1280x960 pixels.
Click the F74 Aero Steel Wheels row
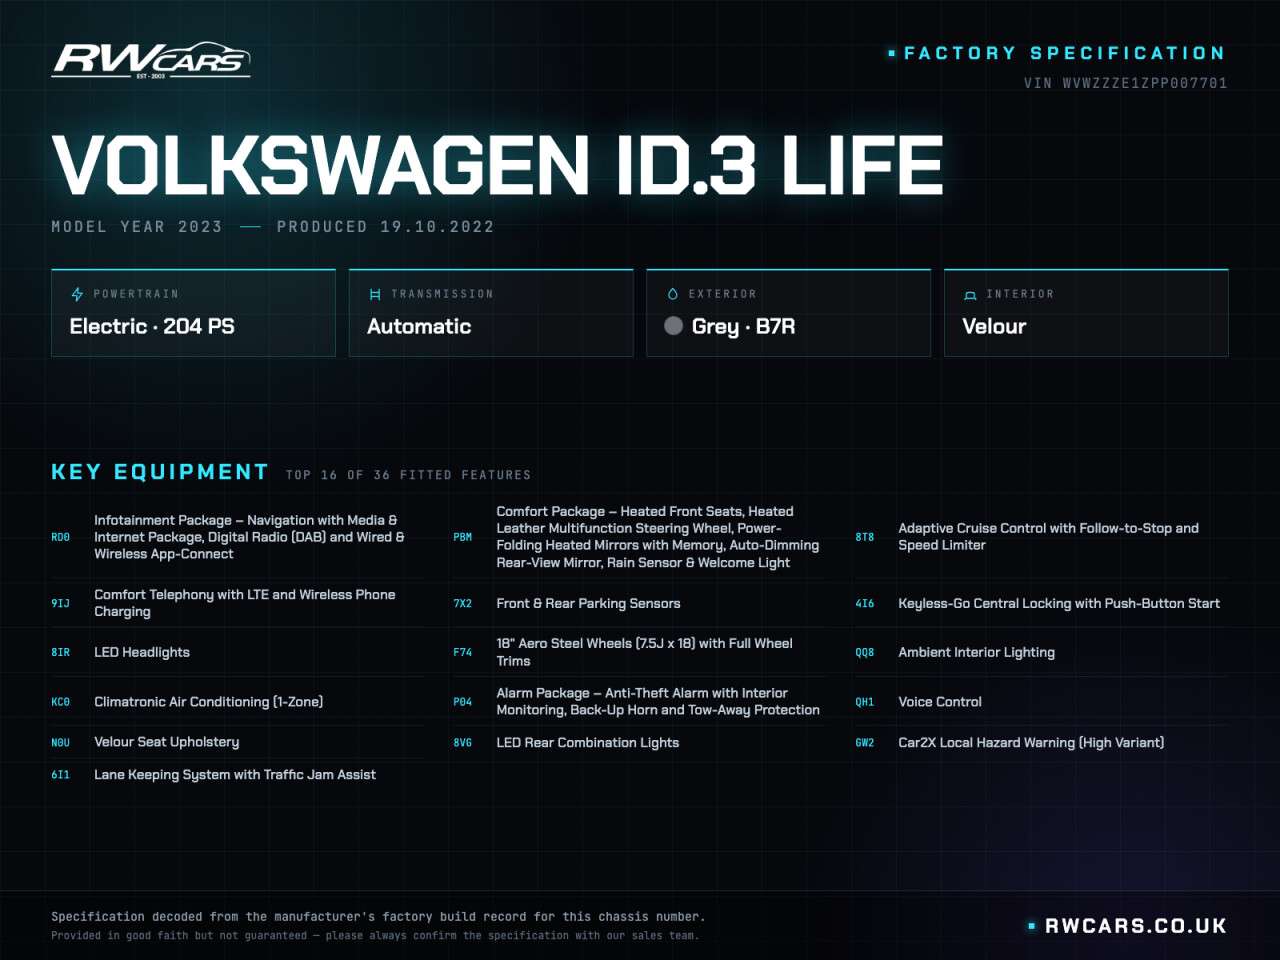[639, 652]
